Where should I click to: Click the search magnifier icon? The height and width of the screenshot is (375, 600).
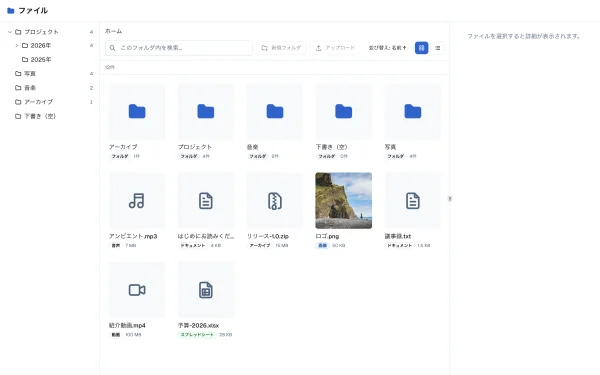point(112,48)
